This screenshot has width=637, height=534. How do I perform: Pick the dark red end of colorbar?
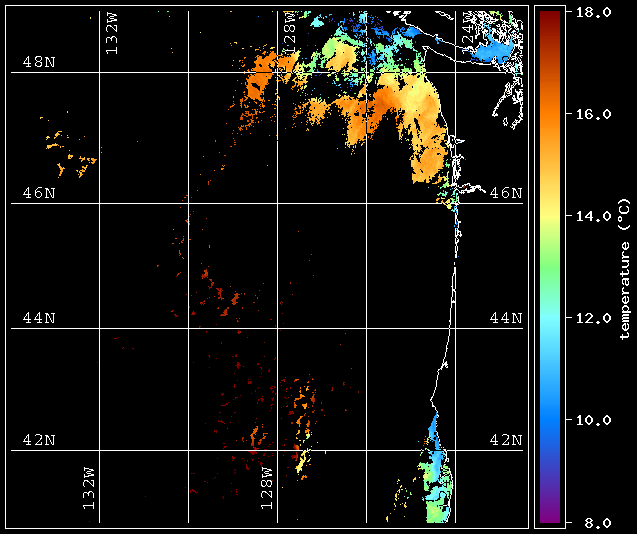click(x=549, y=20)
